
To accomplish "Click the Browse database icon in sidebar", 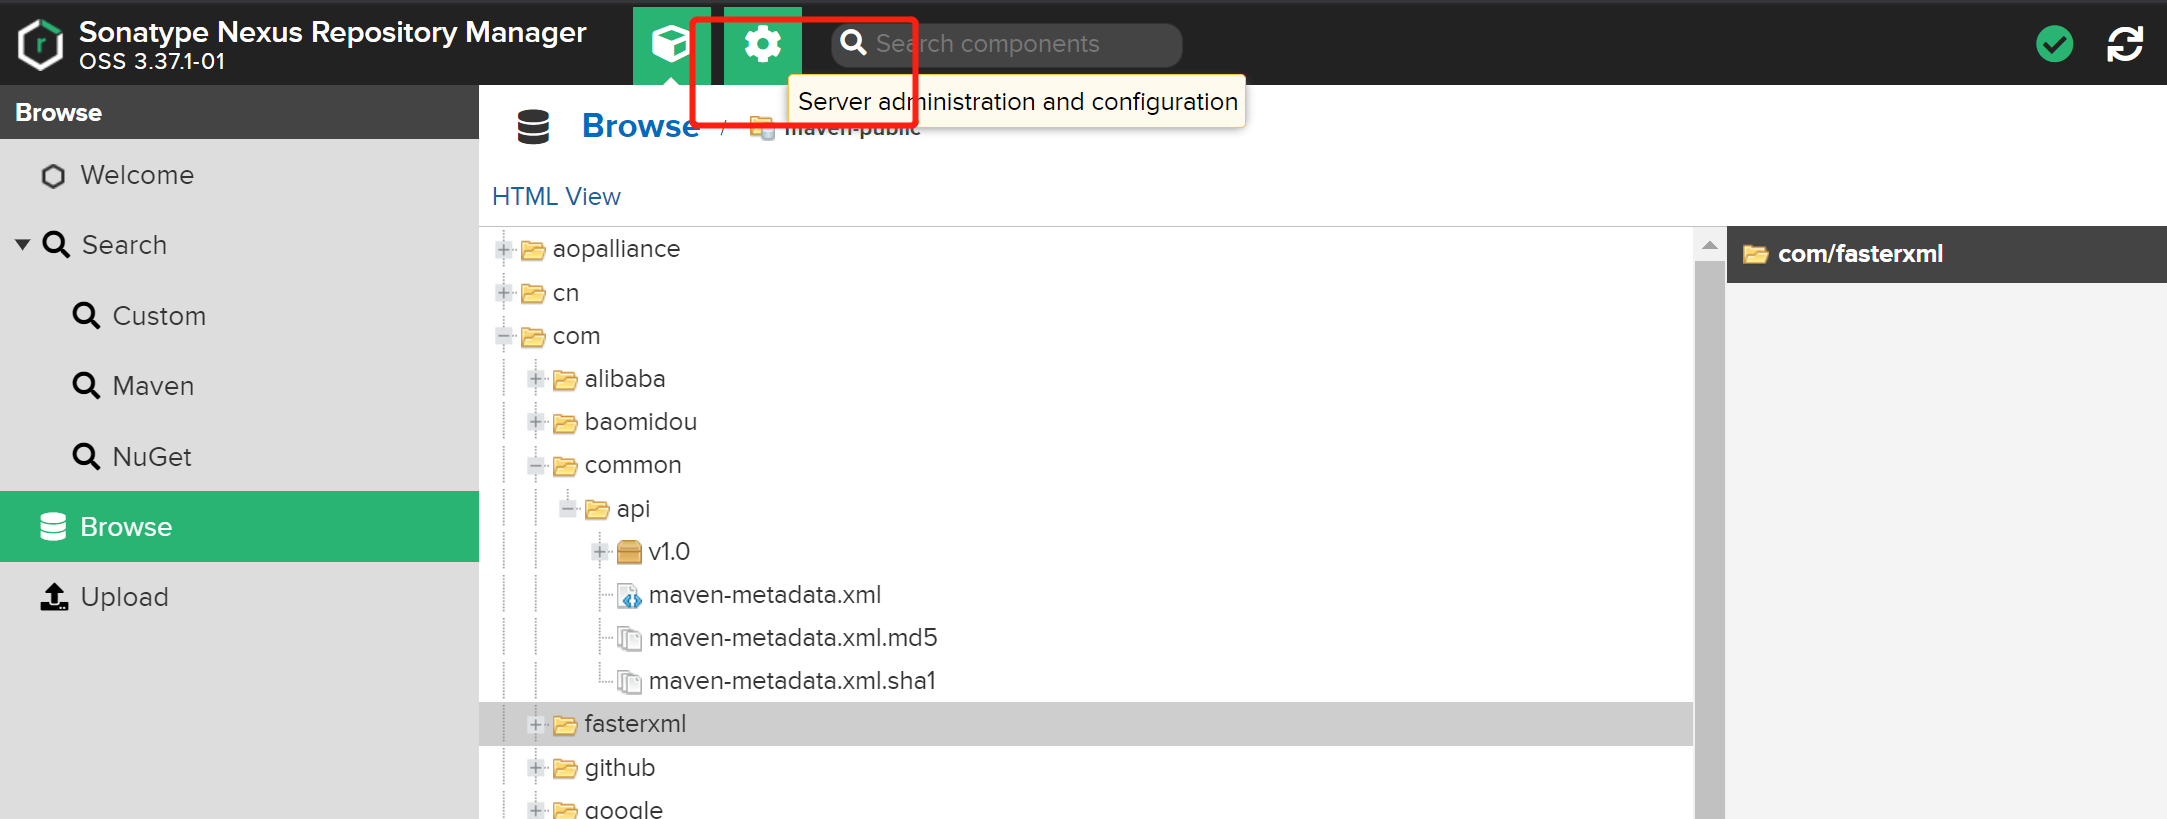I will click(x=53, y=527).
